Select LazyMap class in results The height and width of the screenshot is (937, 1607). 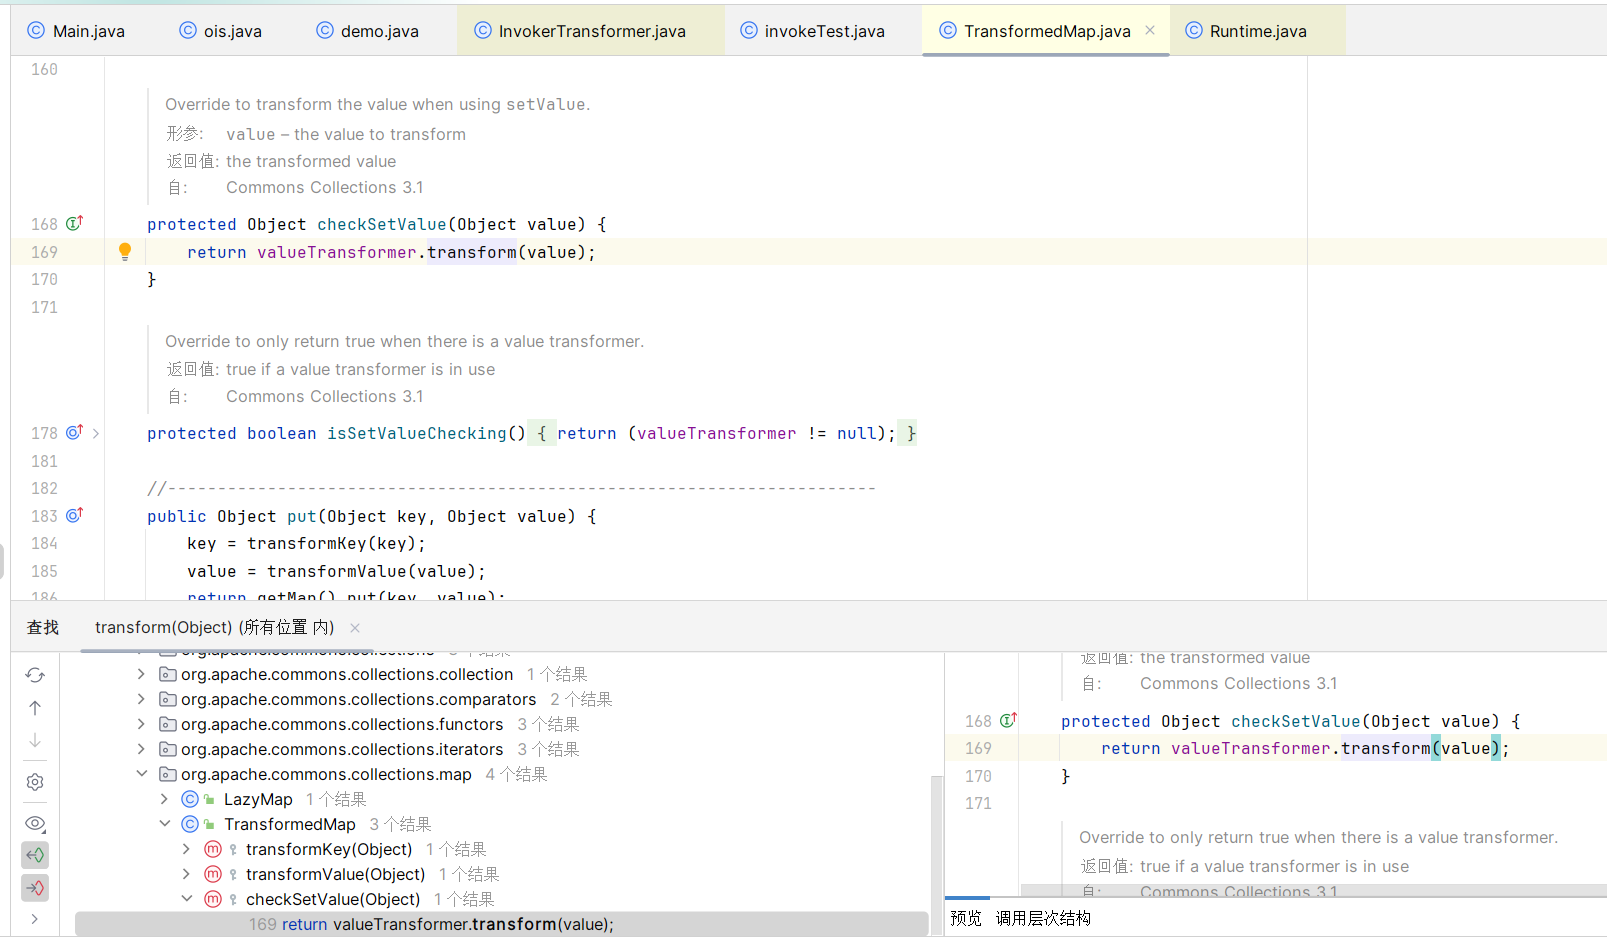click(258, 799)
